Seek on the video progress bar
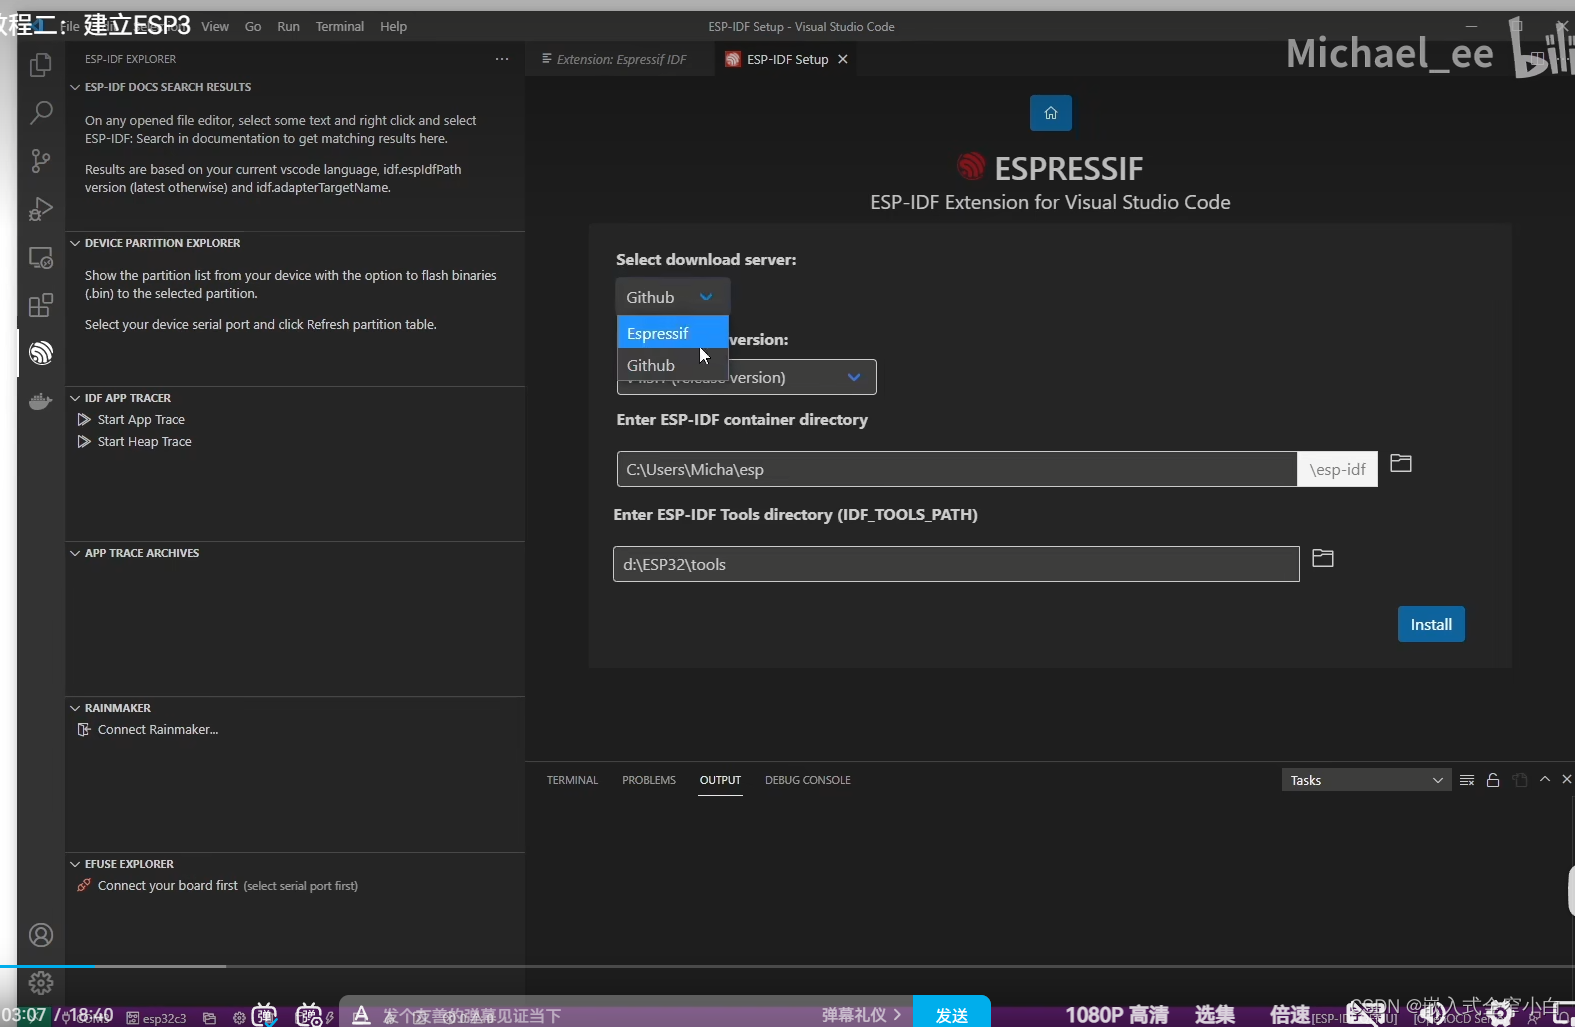The width and height of the screenshot is (1575, 1027). [x=787, y=966]
